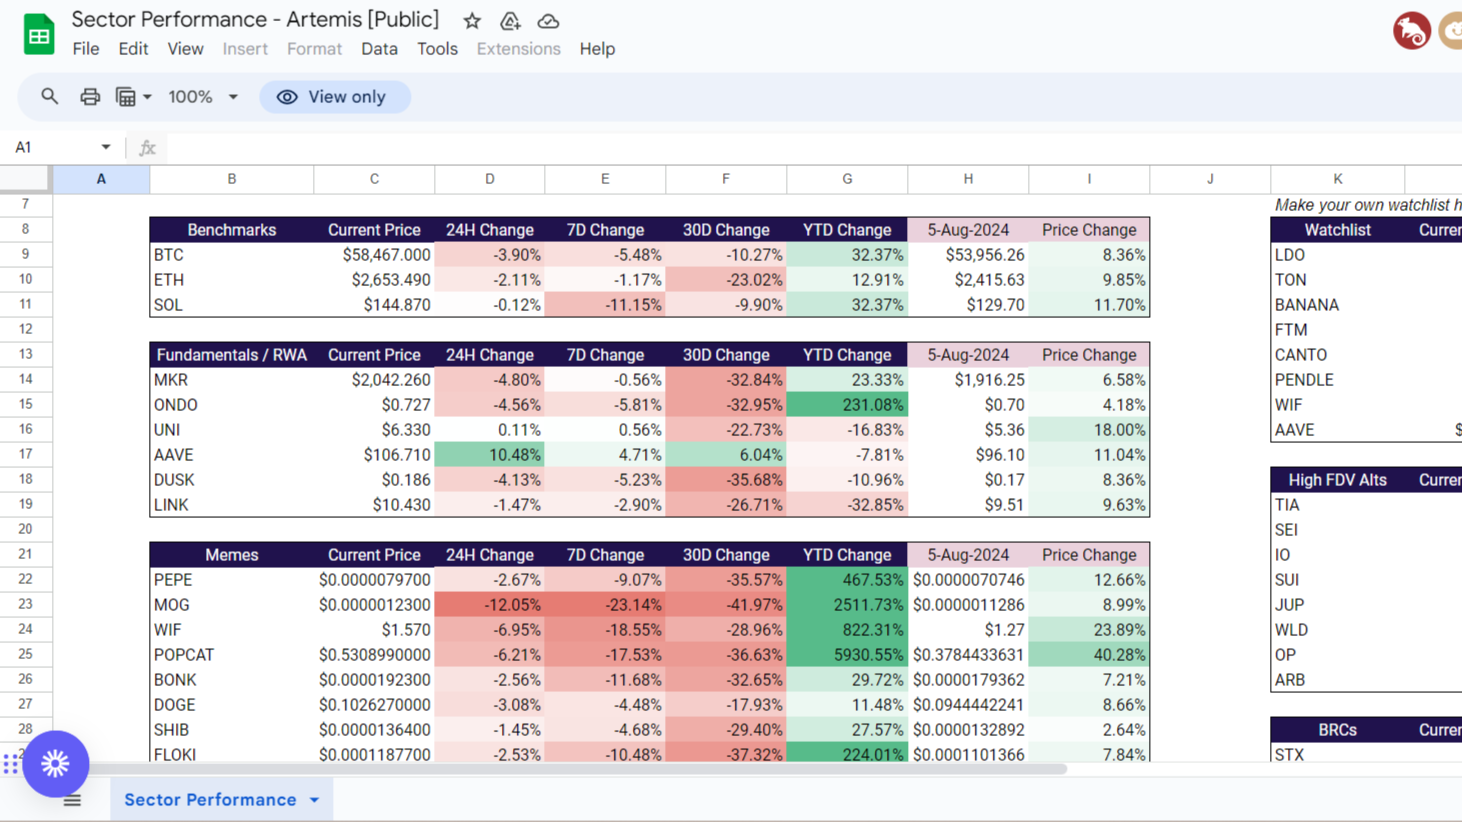
Task: Open the filter views icon
Action: 125,97
